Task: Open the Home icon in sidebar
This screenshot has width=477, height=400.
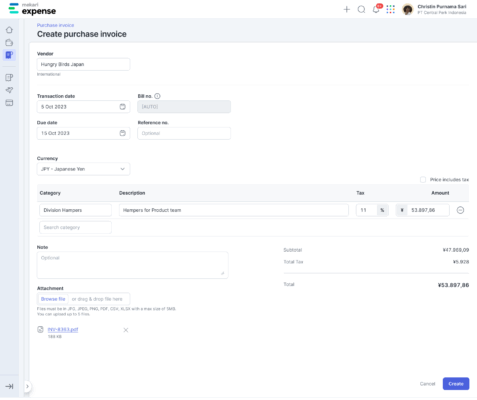Action: click(9, 30)
